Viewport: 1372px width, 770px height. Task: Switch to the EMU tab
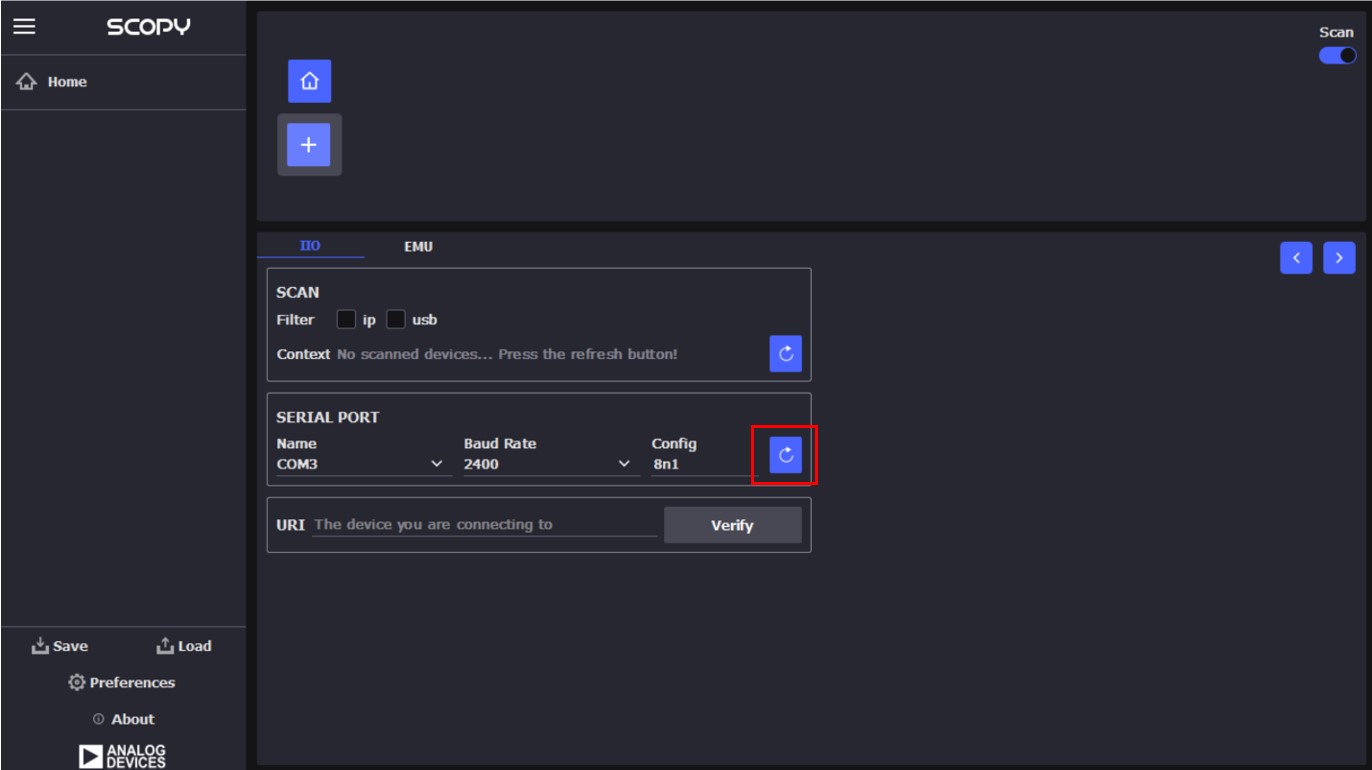tap(418, 246)
